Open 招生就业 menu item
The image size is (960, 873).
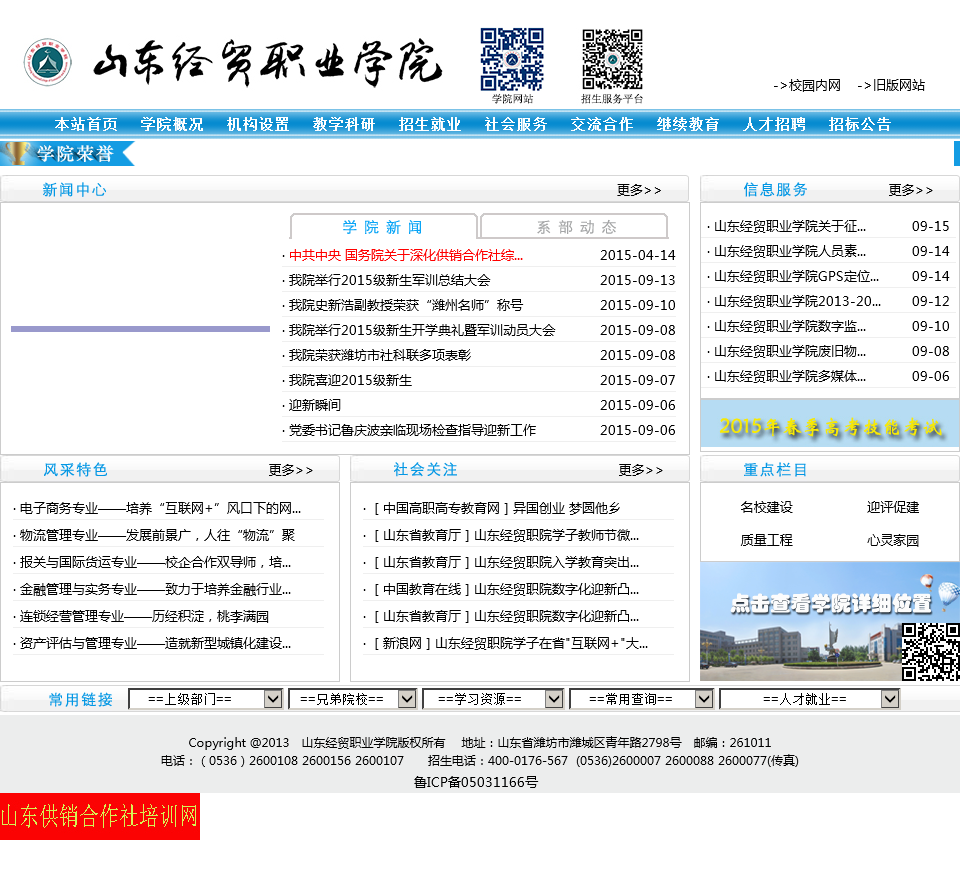coord(430,124)
